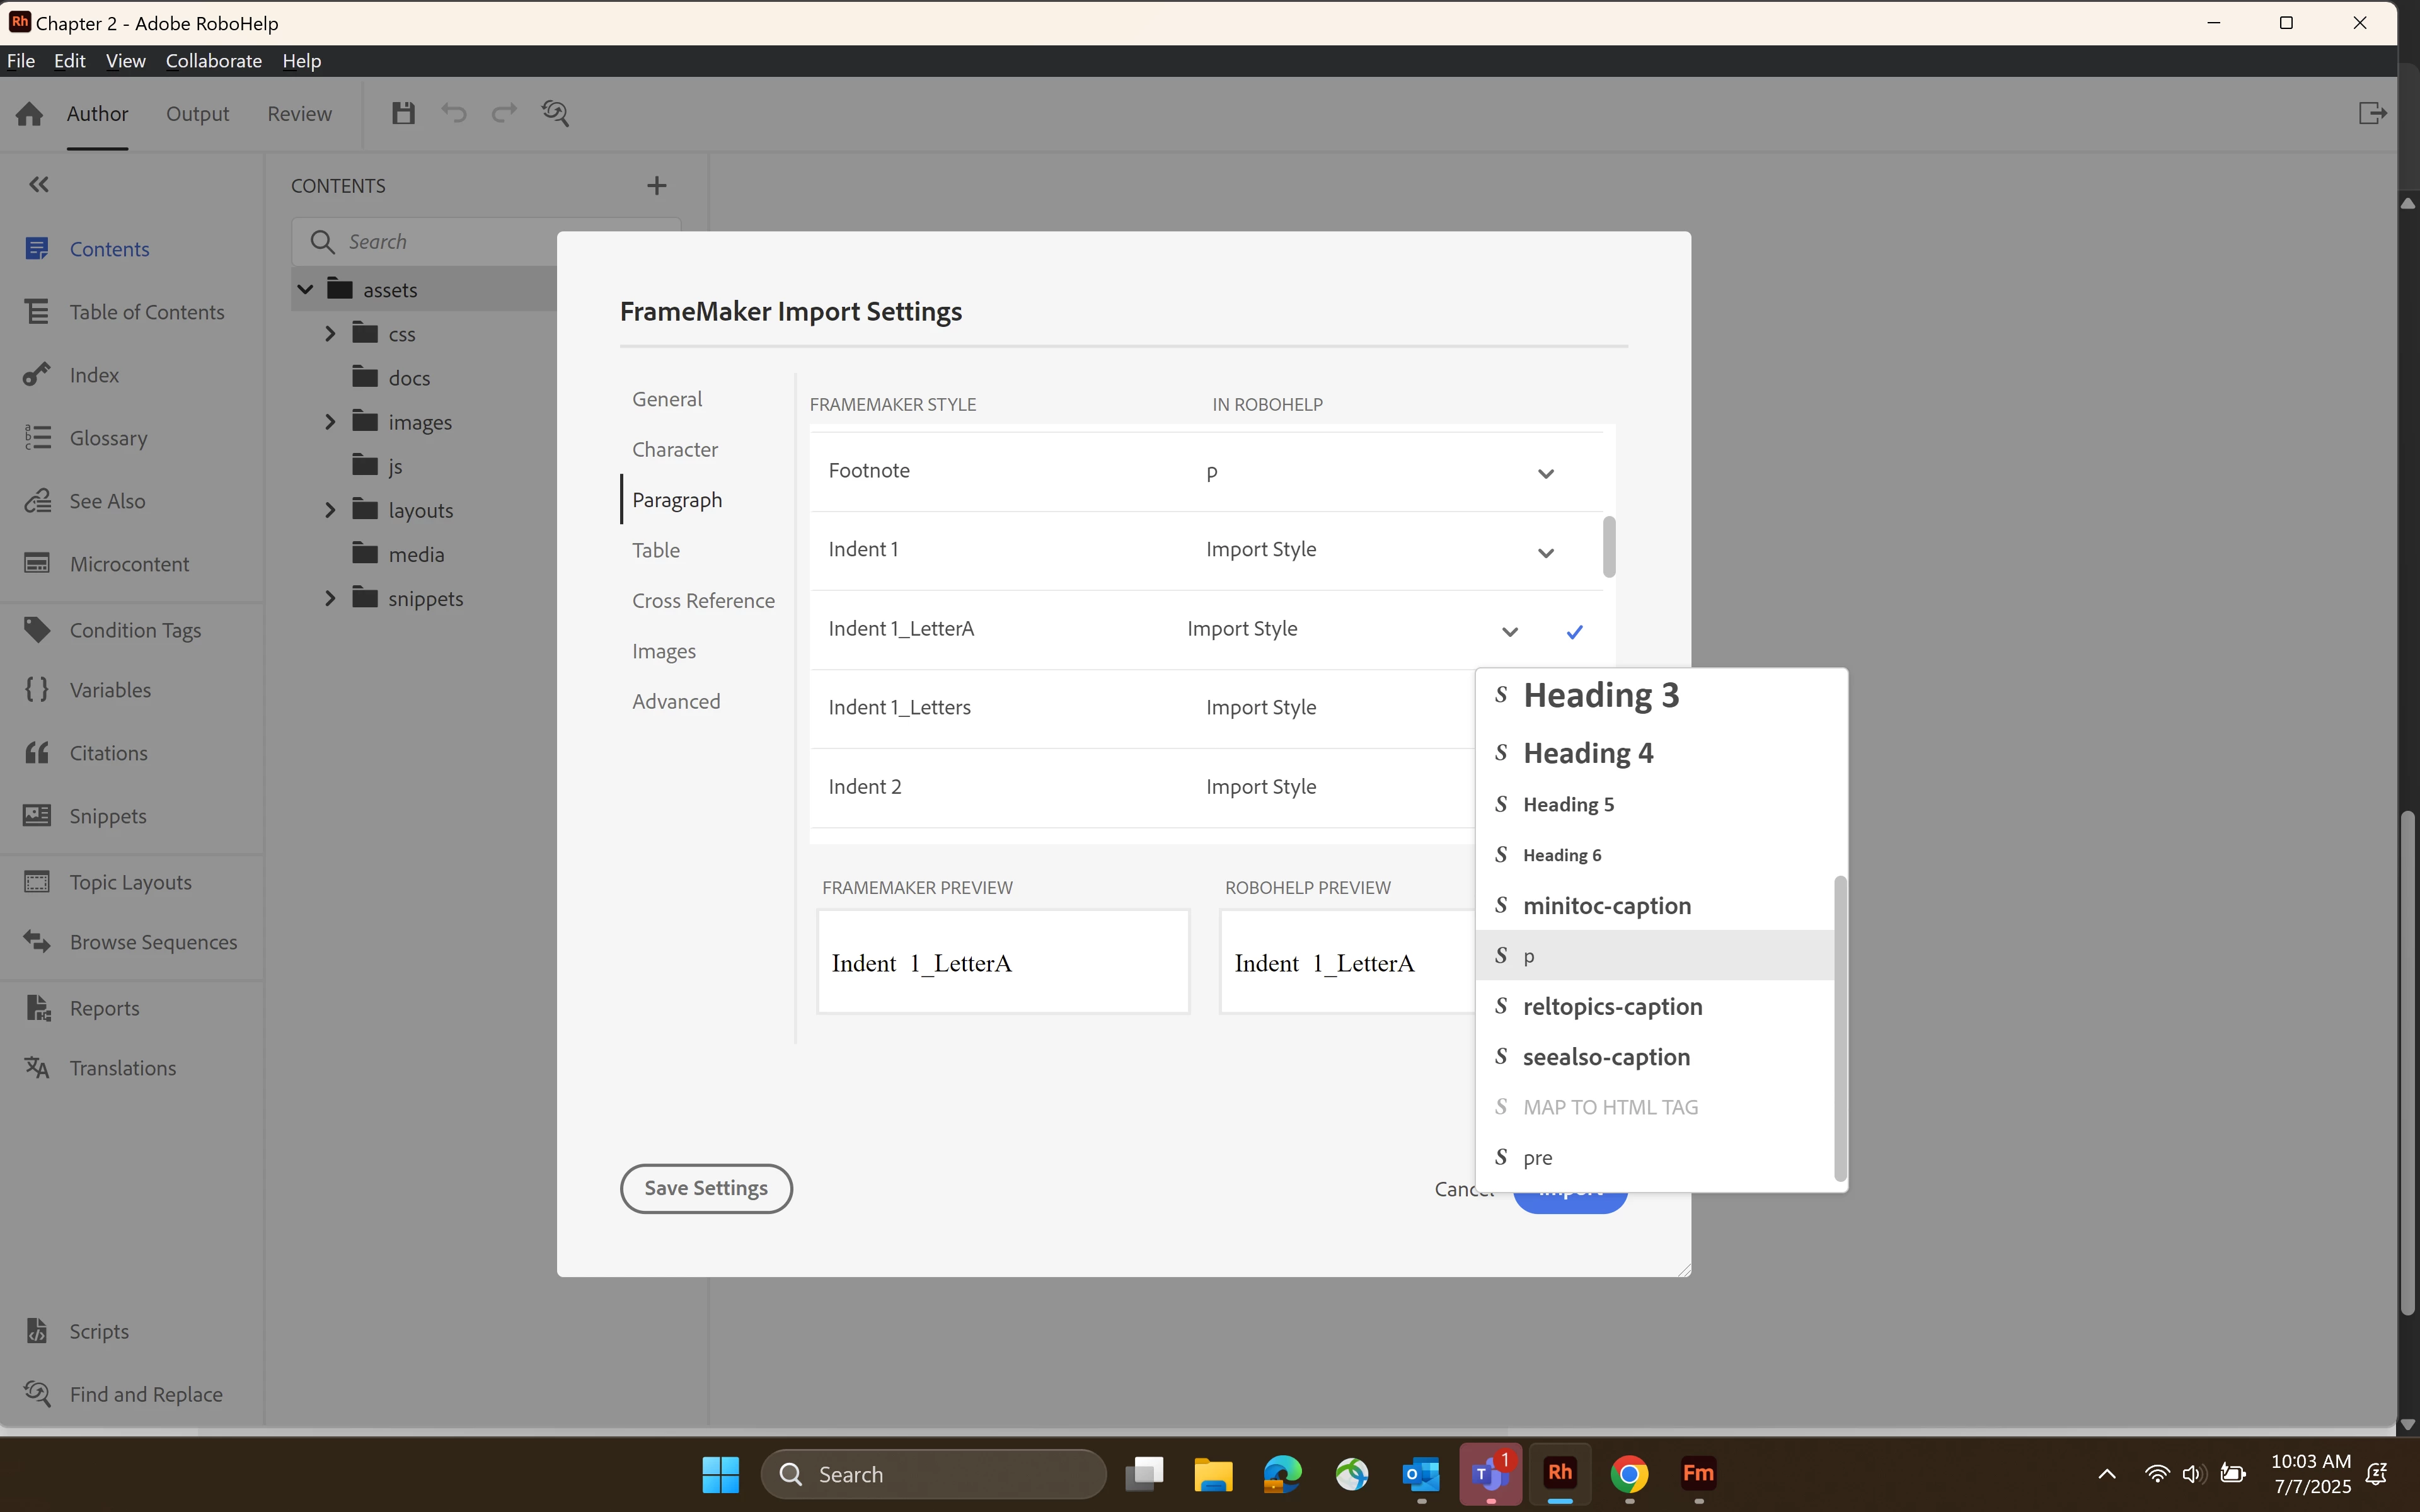
Task: Expand the images folder in Contents
Action: [x=330, y=422]
